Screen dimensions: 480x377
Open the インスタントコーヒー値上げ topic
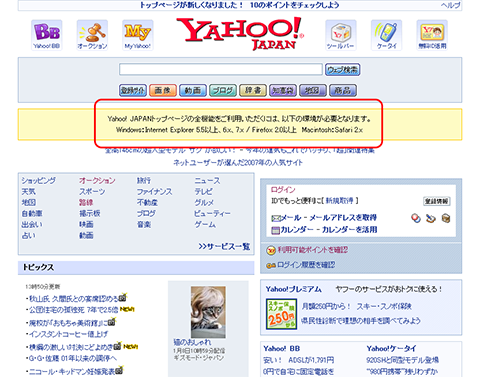coord(68,334)
